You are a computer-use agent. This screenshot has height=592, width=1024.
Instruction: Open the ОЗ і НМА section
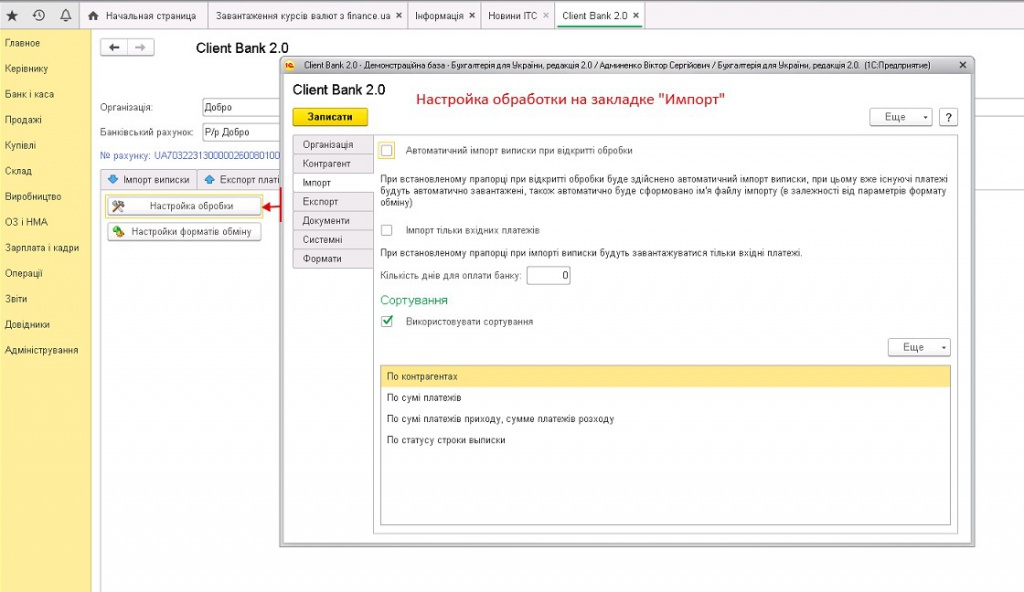(26, 222)
